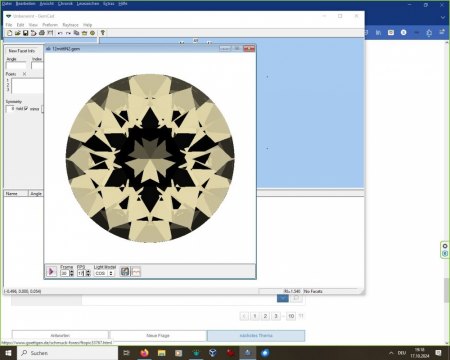Open the View menu in GemCad

[33, 25]
